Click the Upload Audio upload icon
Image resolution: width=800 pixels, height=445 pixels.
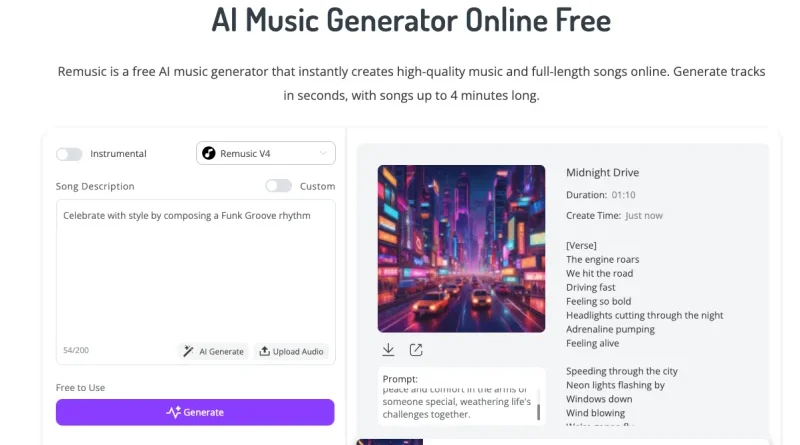tap(264, 351)
